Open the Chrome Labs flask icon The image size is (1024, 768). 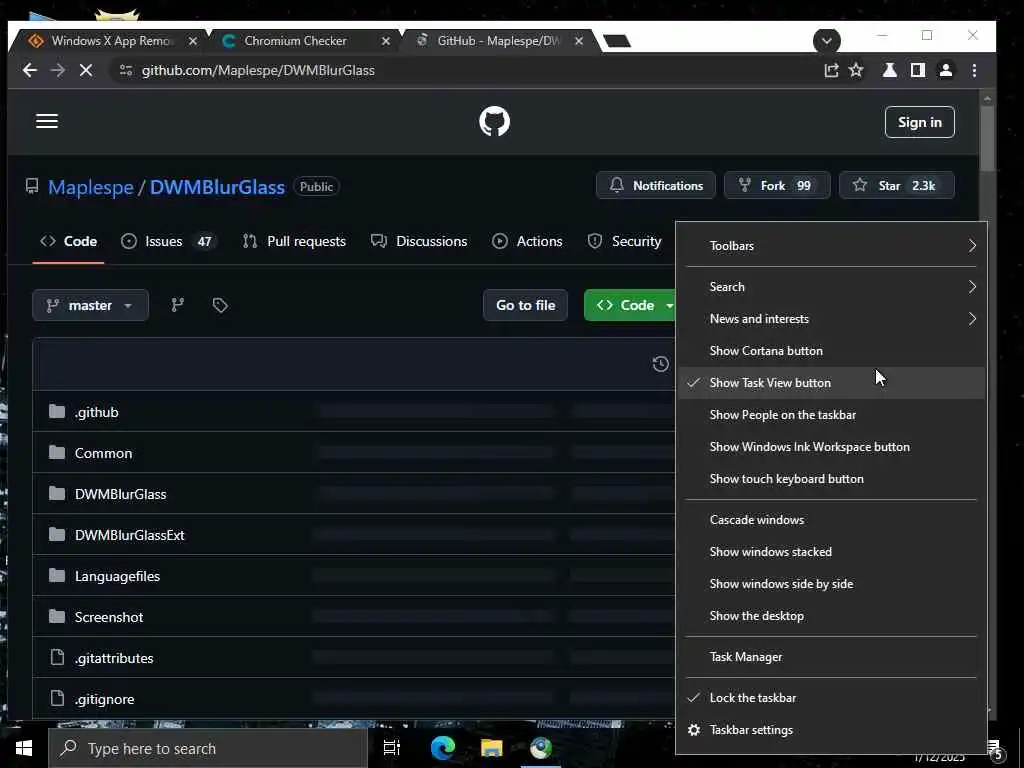click(889, 71)
